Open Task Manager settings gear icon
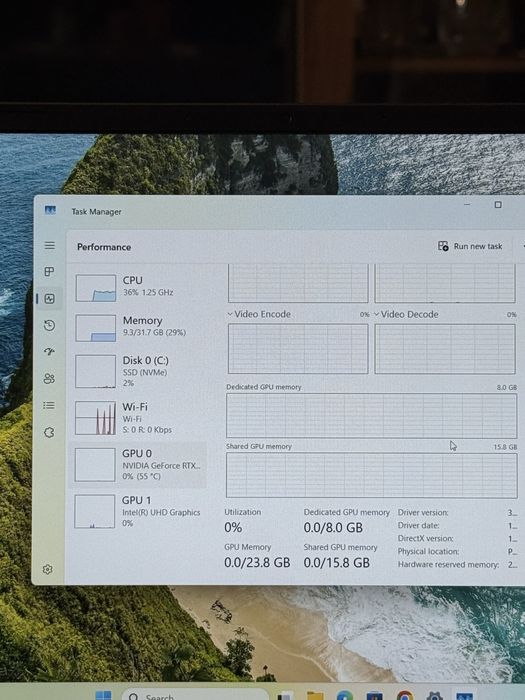 pyautogui.click(x=48, y=569)
